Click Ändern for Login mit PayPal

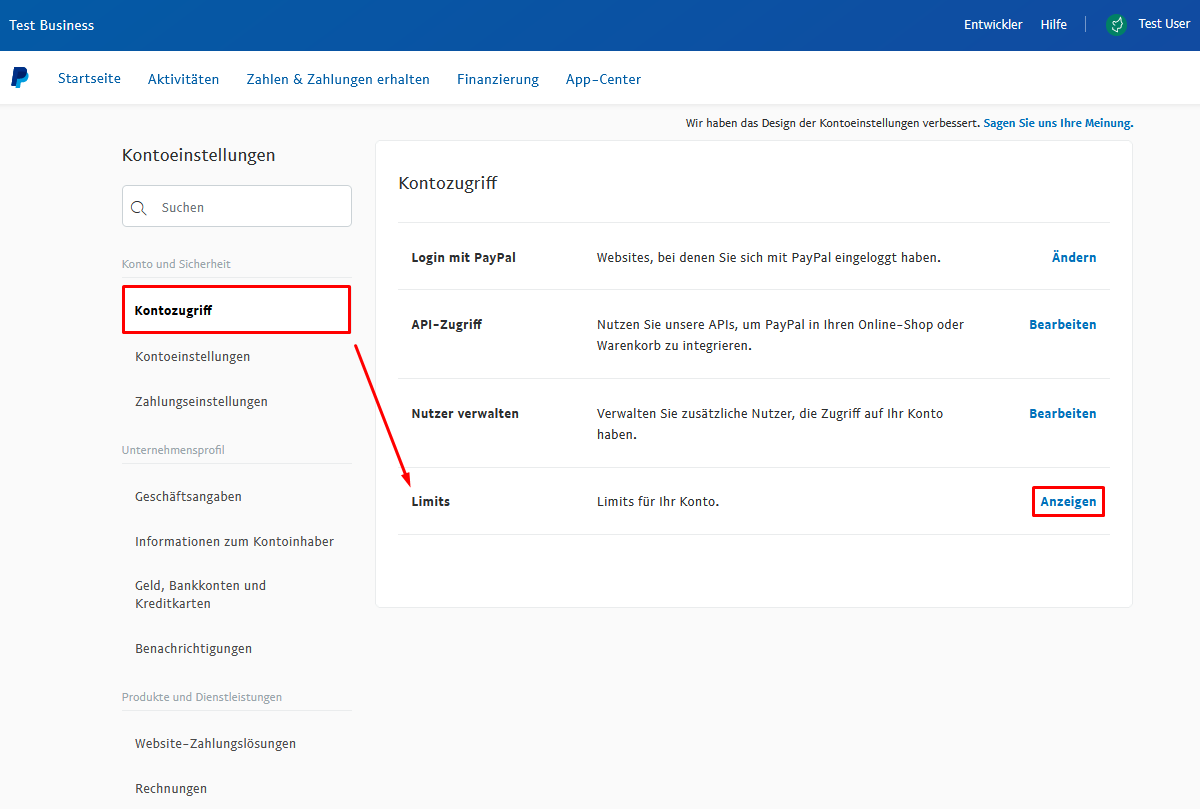pyautogui.click(x=1074, y=258)
